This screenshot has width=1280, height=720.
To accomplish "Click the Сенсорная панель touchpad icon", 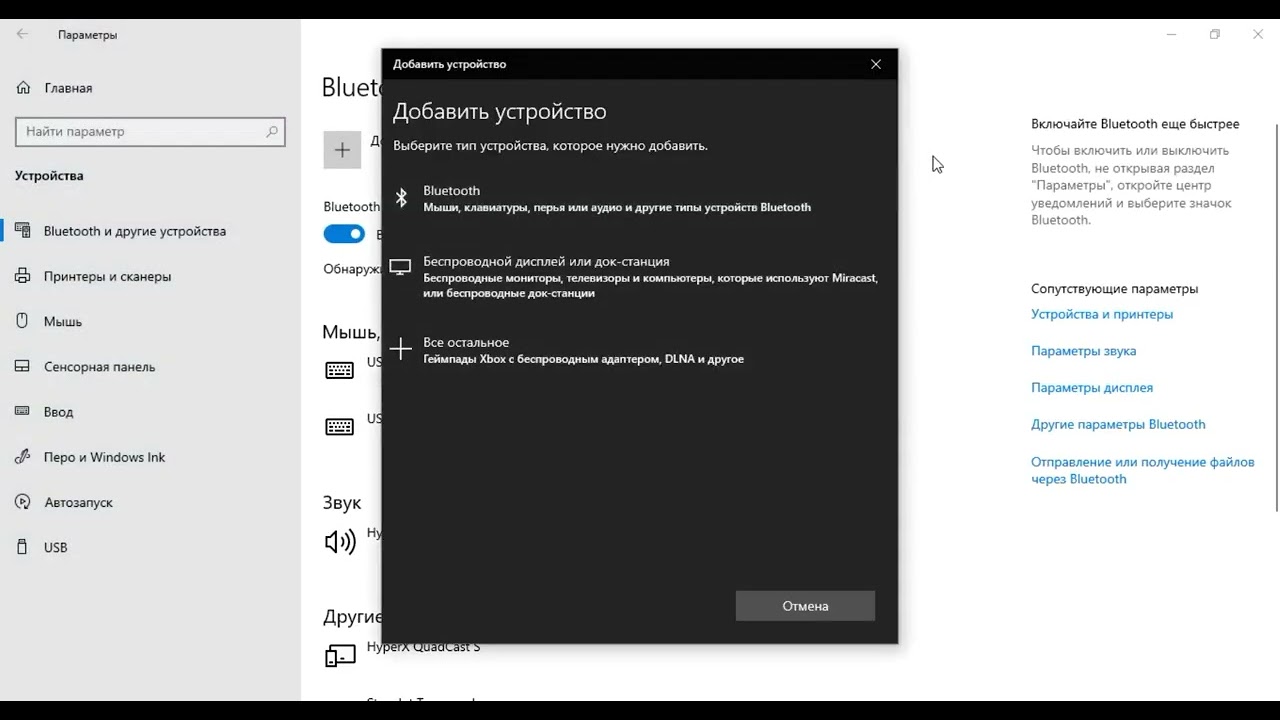I will (23, 366).
